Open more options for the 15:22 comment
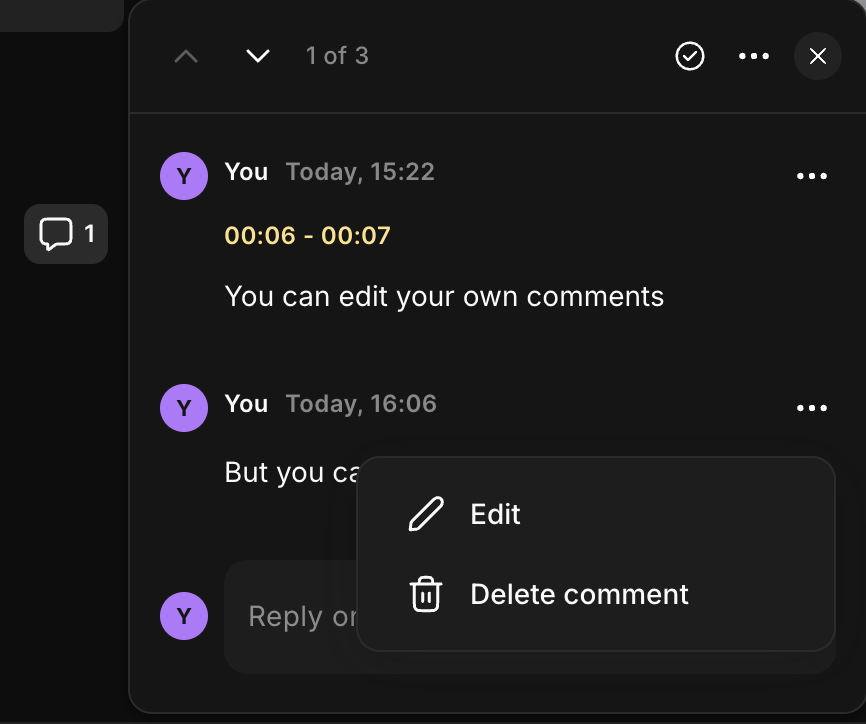Image resolution: width=866 pixels, height=724 pixels. tap(812, 176)
